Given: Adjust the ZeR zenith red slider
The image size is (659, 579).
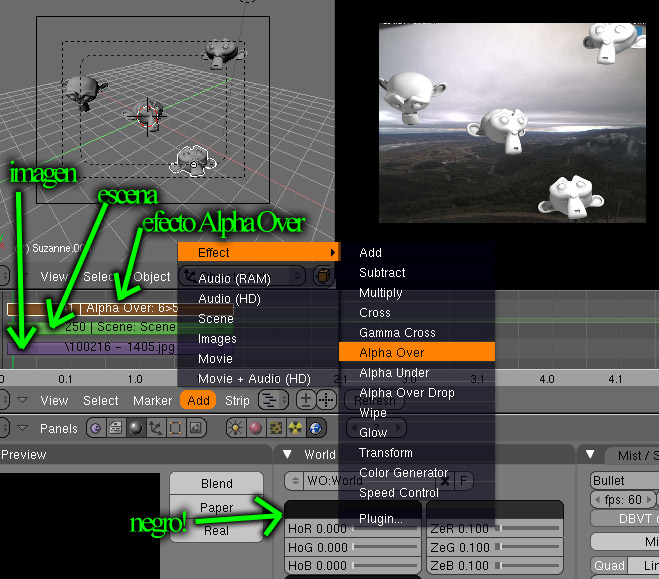Looking at the screenshot, I should 495,528.
